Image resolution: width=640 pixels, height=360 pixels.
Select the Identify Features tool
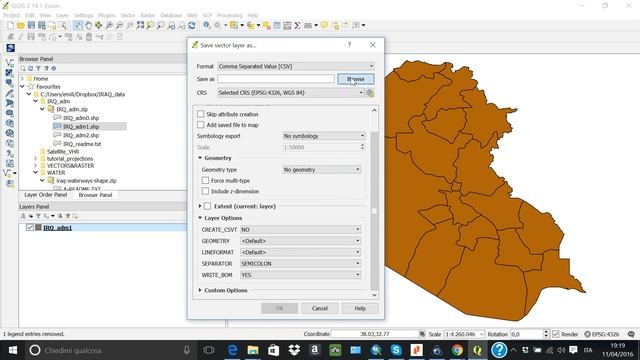pos(207,25)
